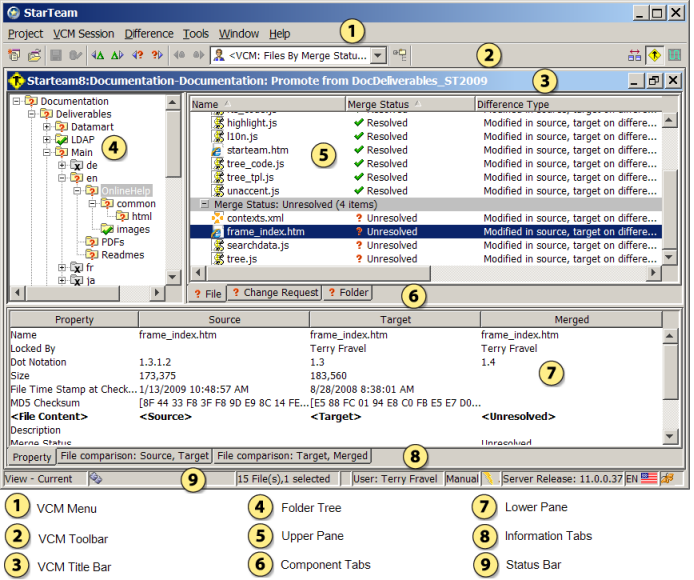Switch to the Change Request tab
Viewport: 694px width, 580px height.
click(274, 293)
